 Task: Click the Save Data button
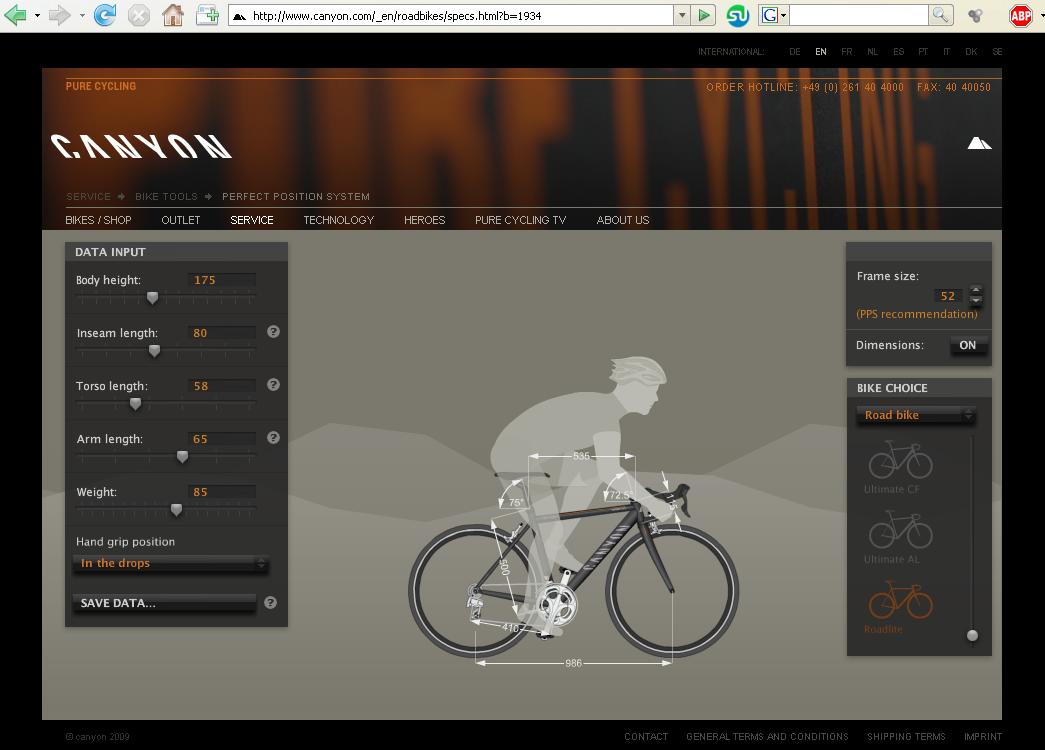click(x=165, y=603)
